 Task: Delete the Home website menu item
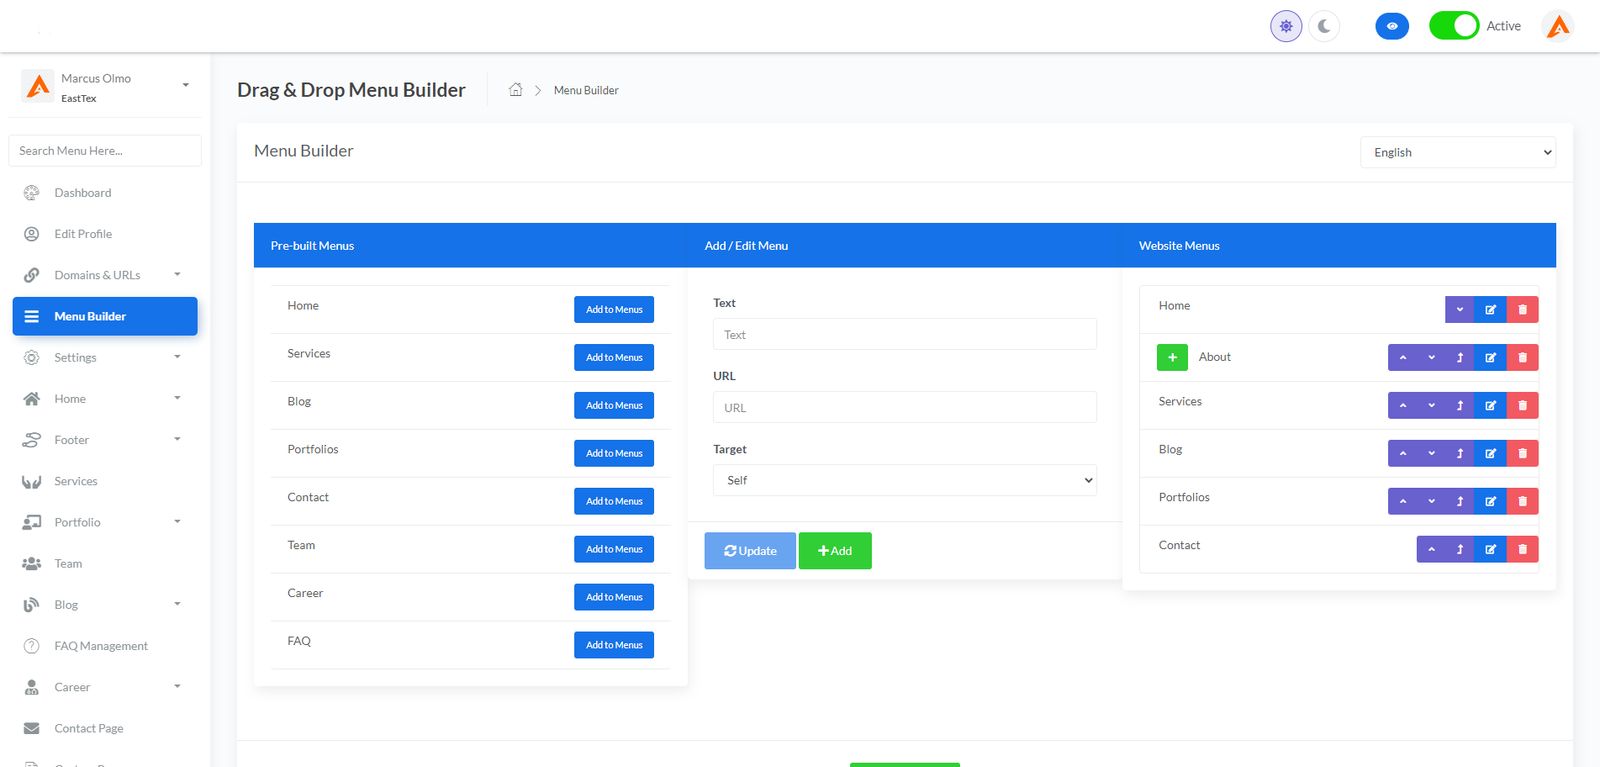tap(1522, 310)
